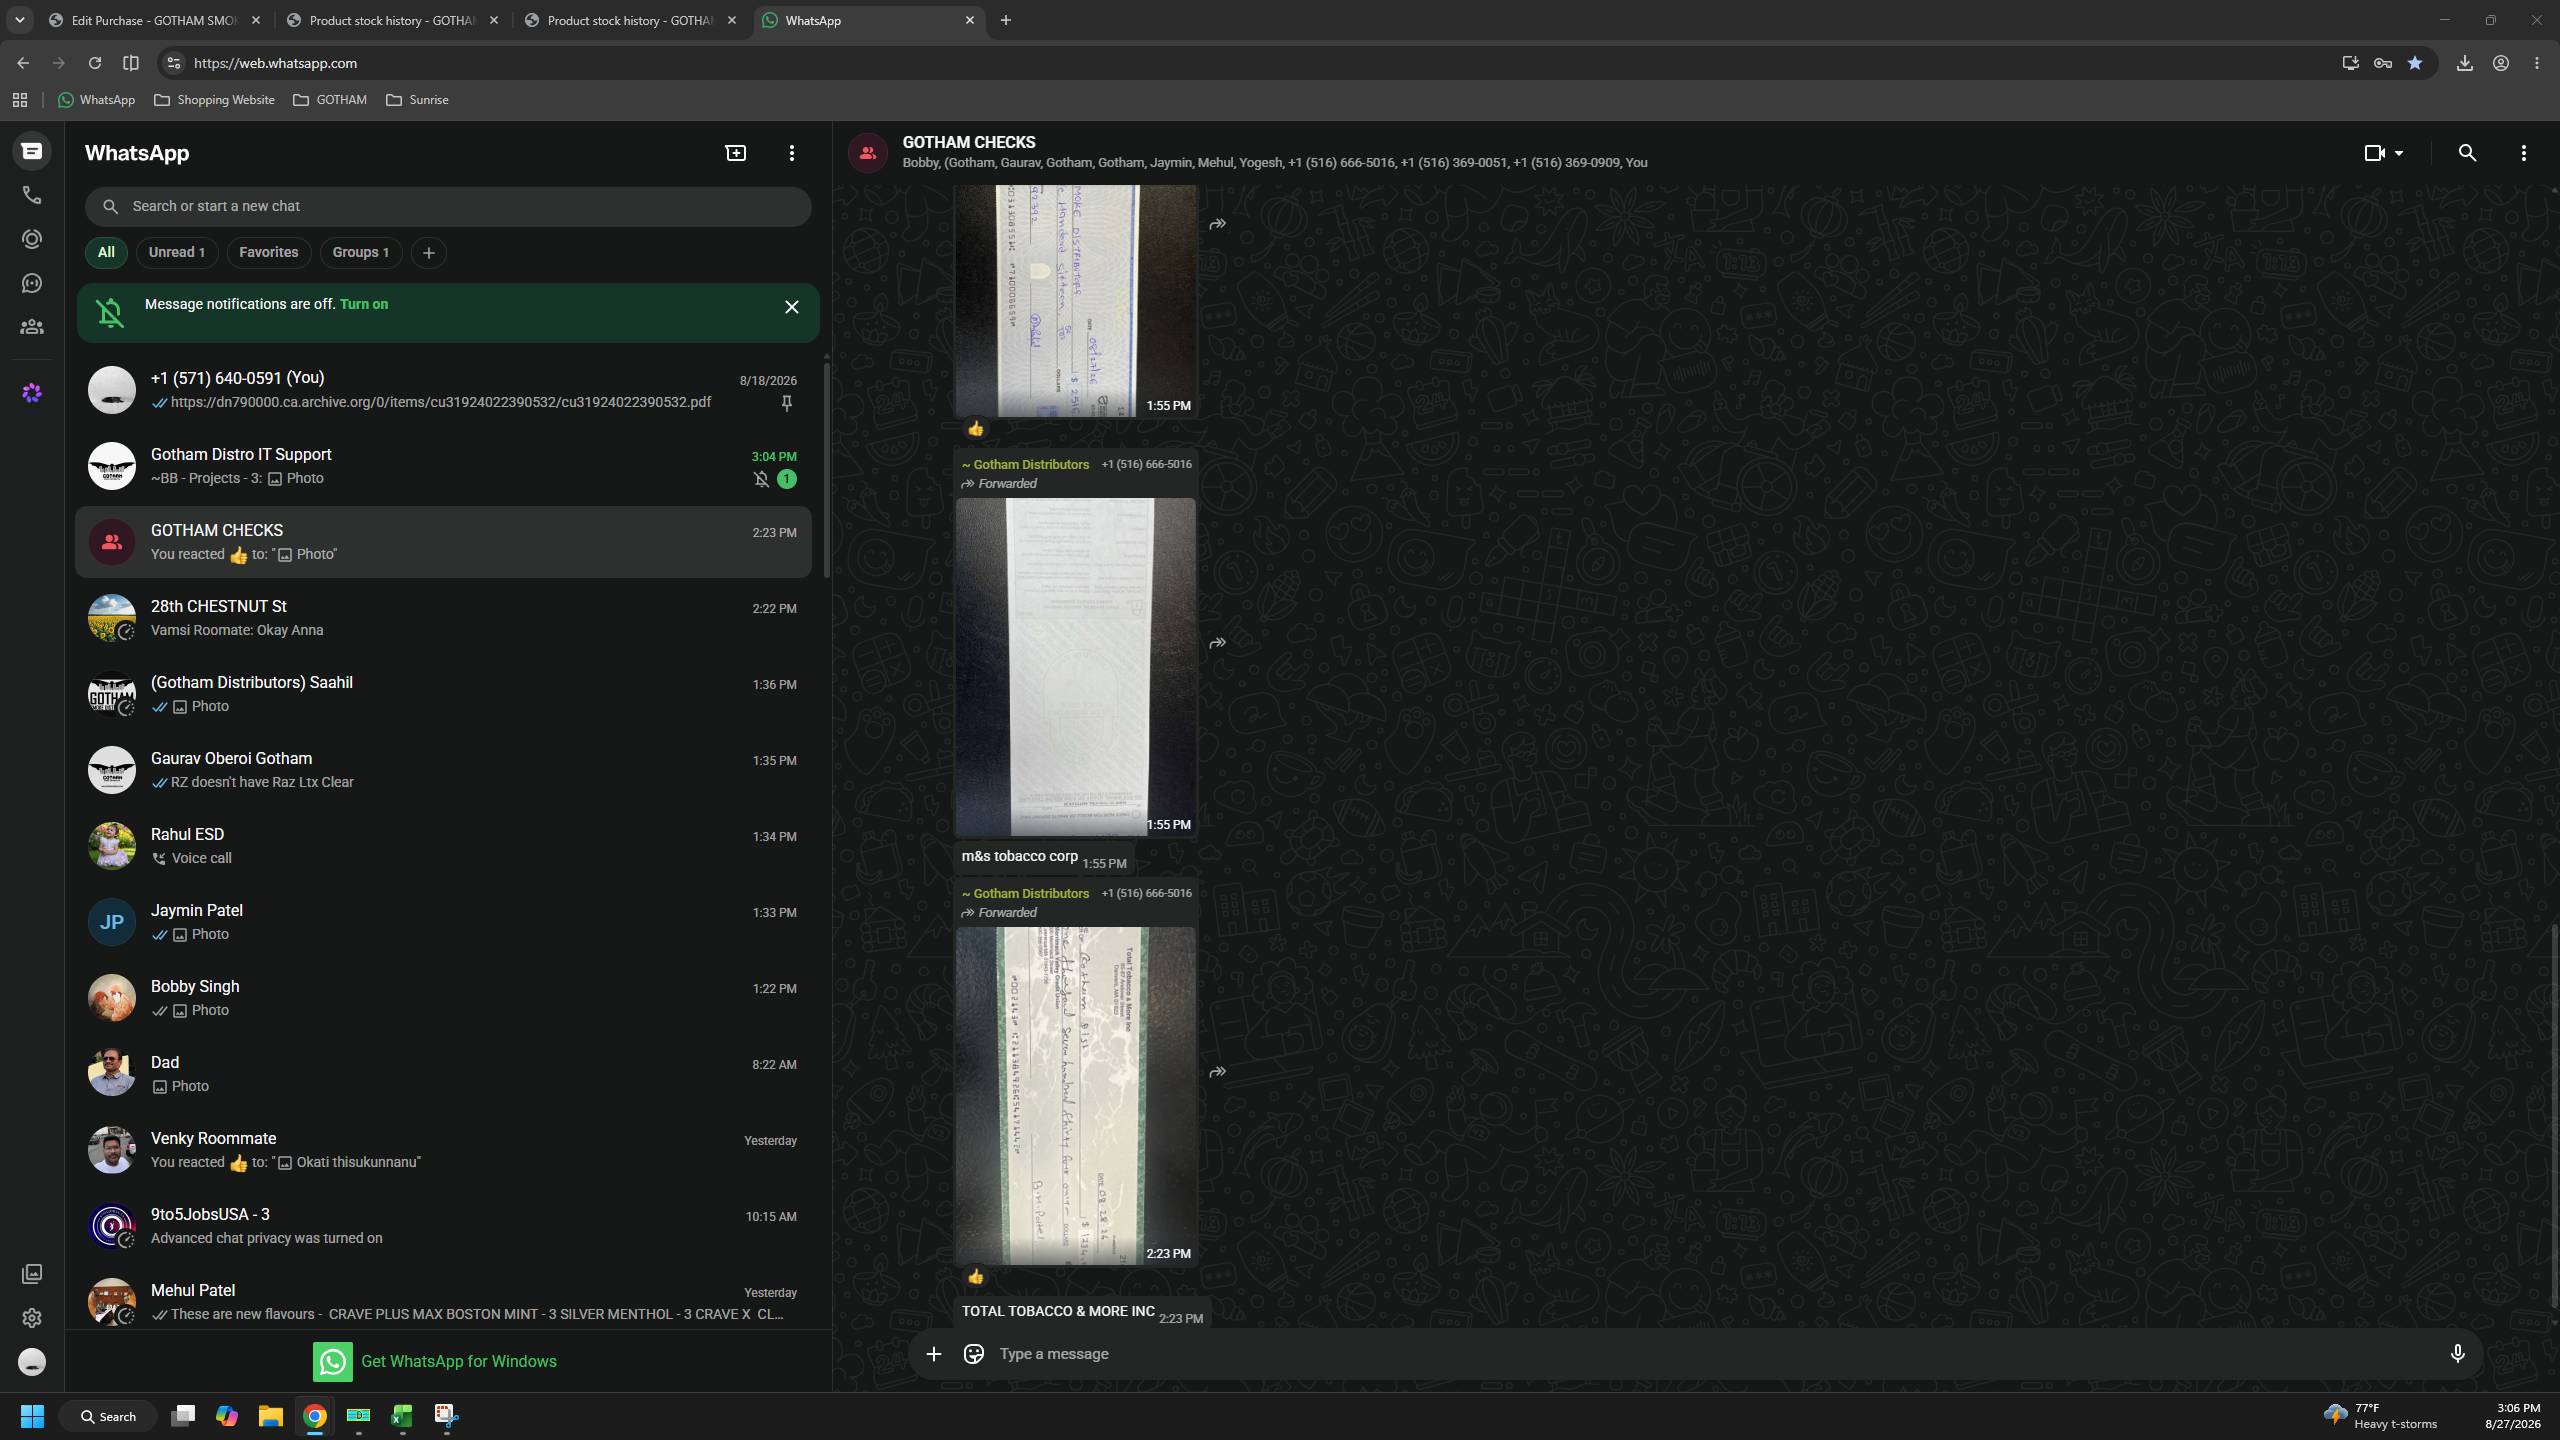Screen dimensions: 2560x1440
Task: Open the GOTHAM CHECKS chat options menu
Action: pos(2524,153)
